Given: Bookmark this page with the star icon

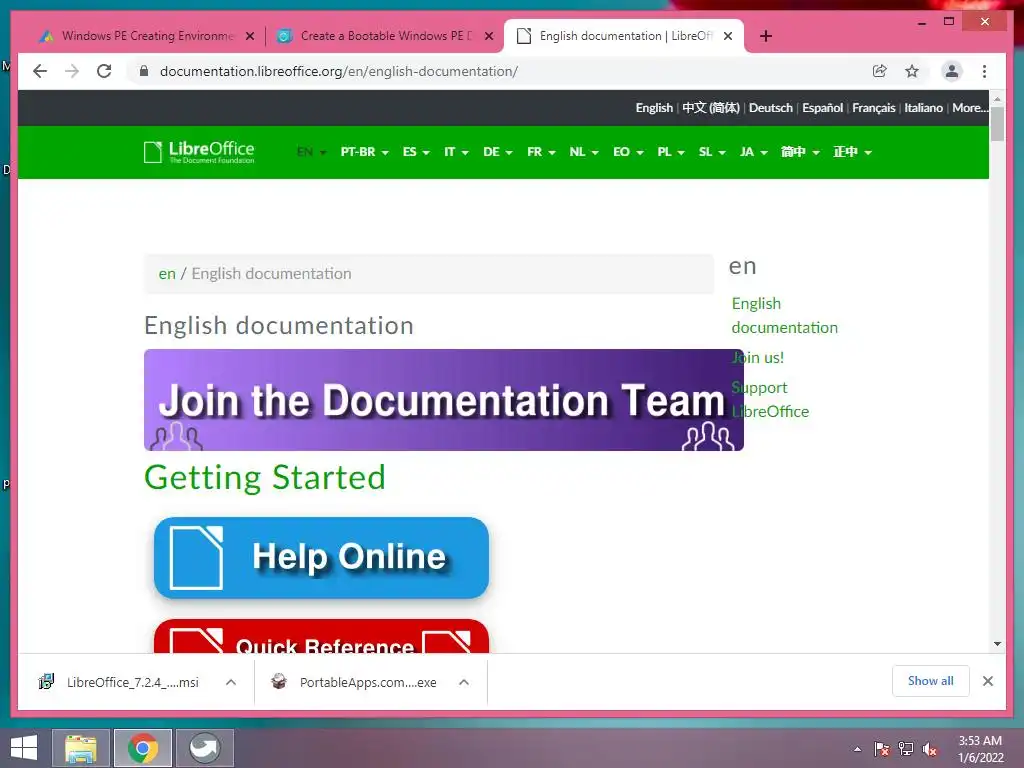Looking at the screenshot, I should coord(912,71).
